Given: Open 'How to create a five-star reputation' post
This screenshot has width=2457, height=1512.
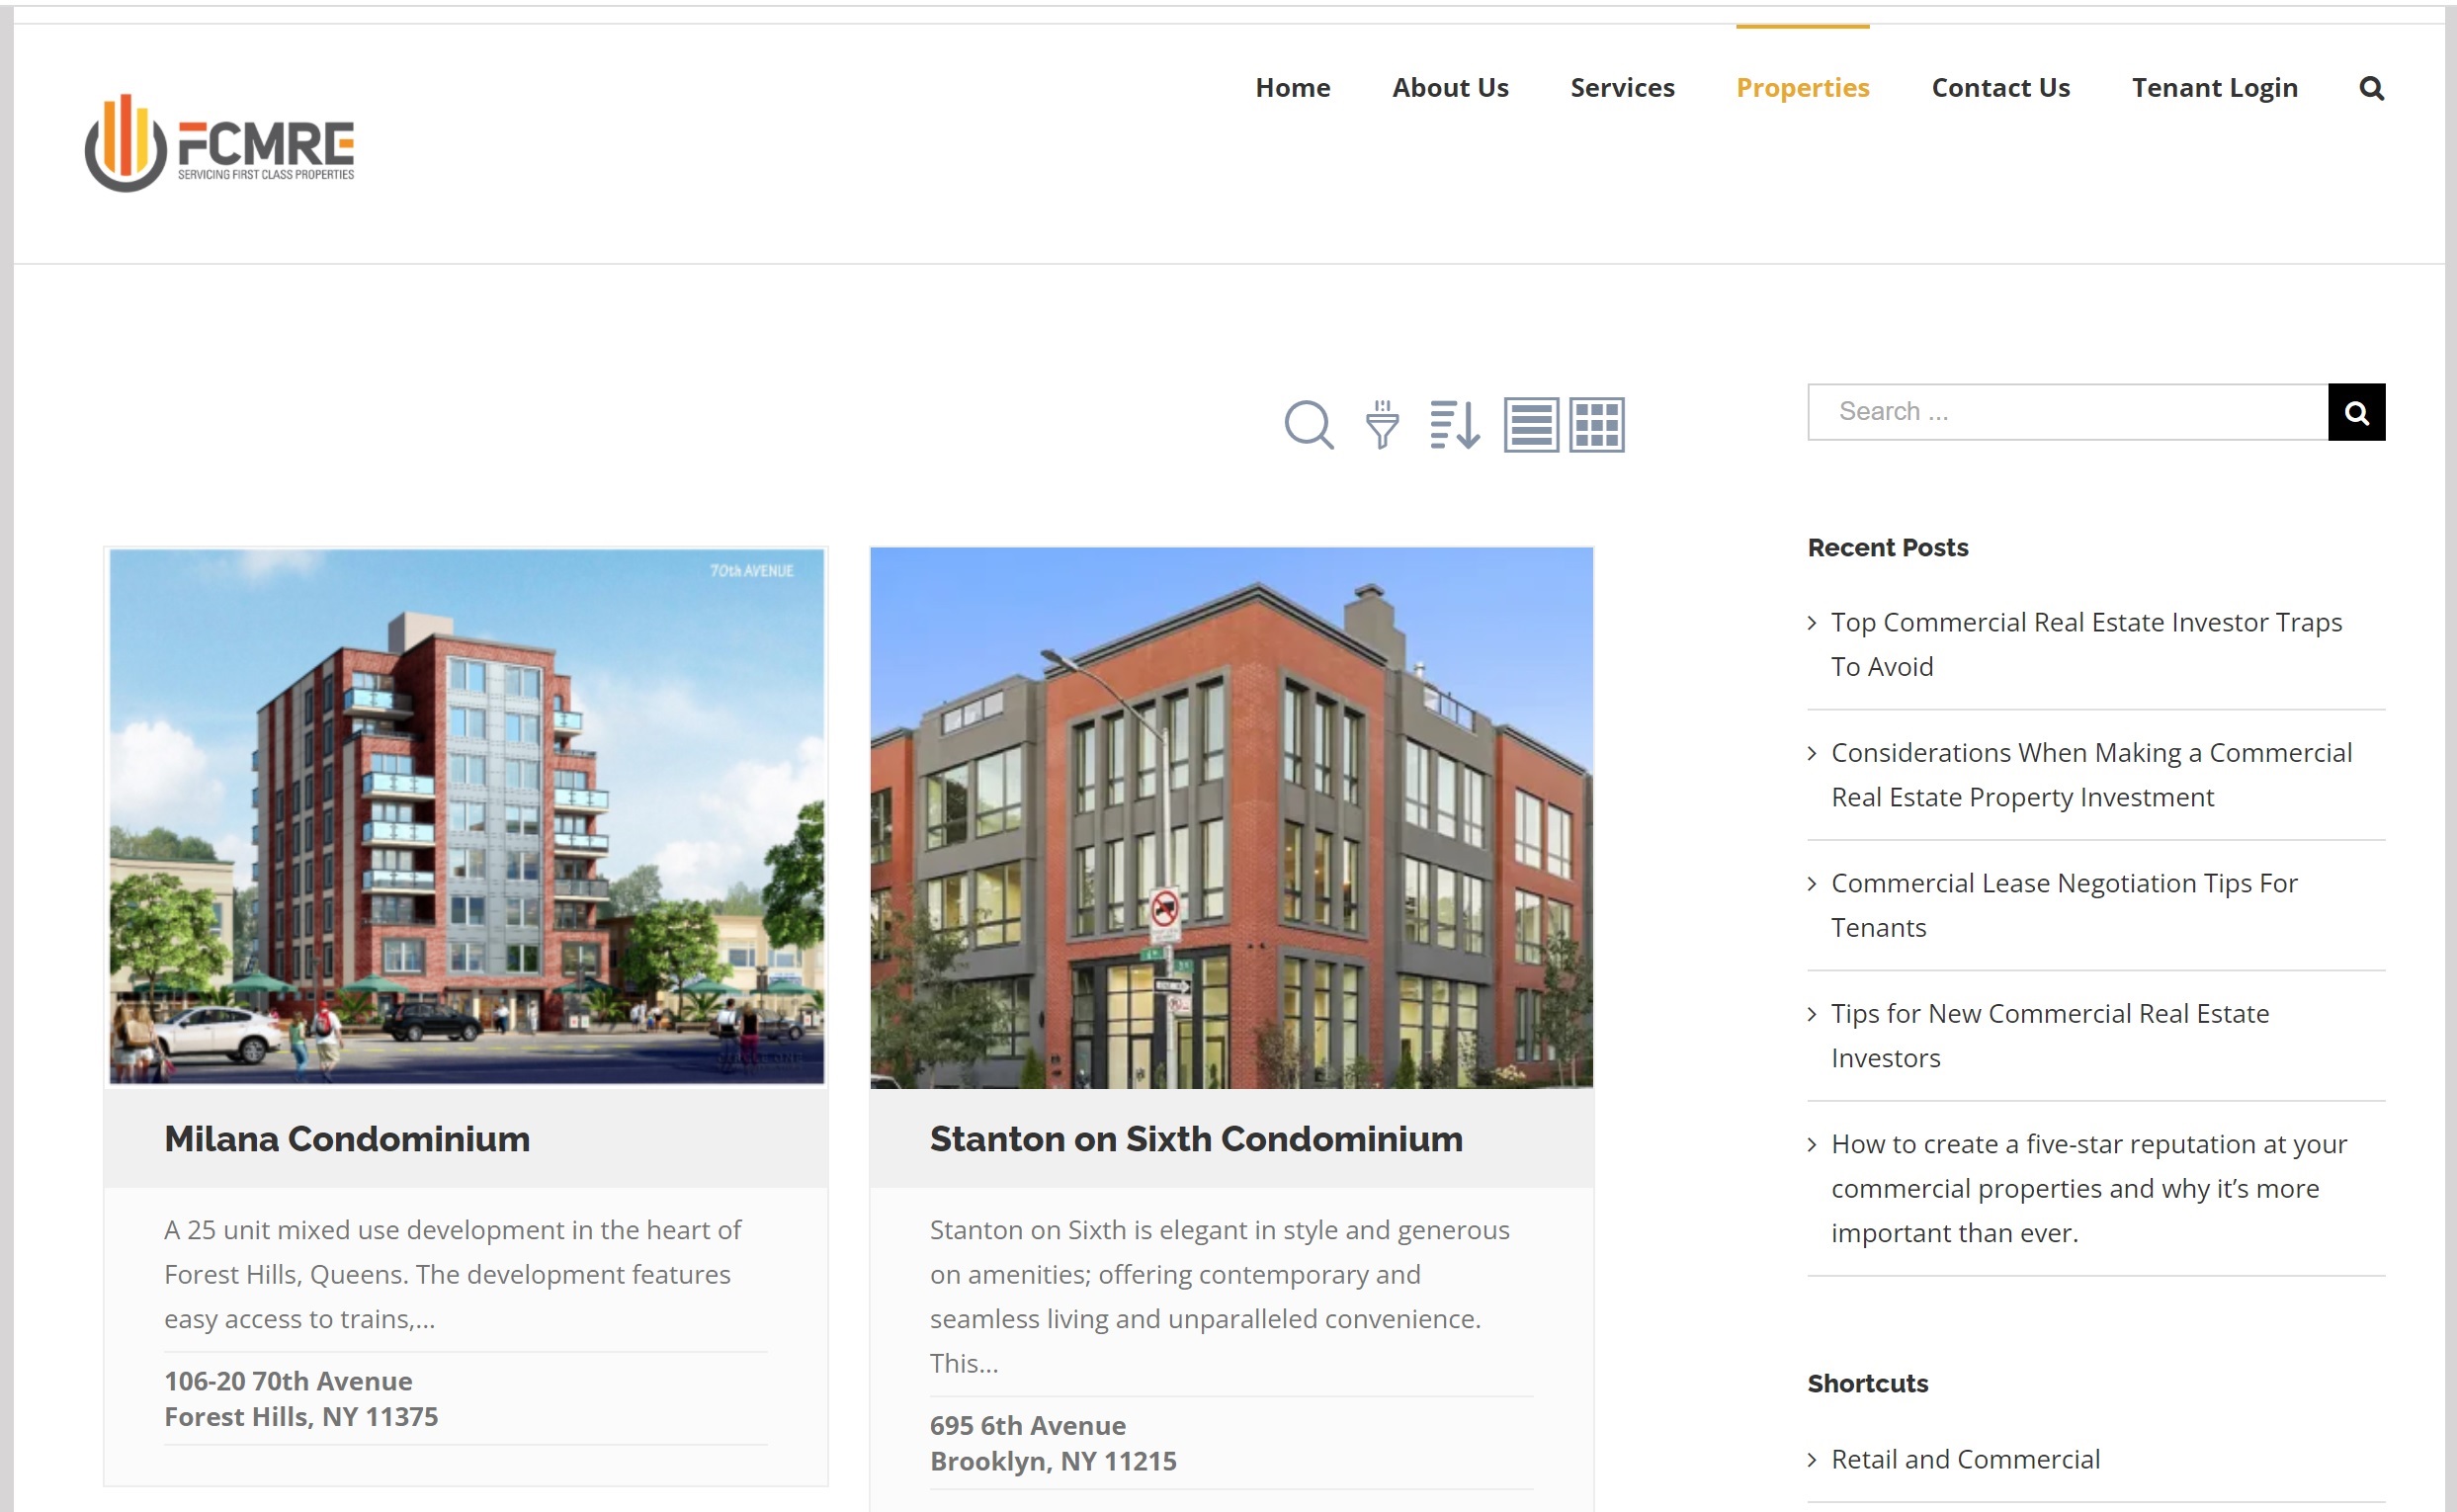Looking at the screenshot, I should coord(2088,1188).
